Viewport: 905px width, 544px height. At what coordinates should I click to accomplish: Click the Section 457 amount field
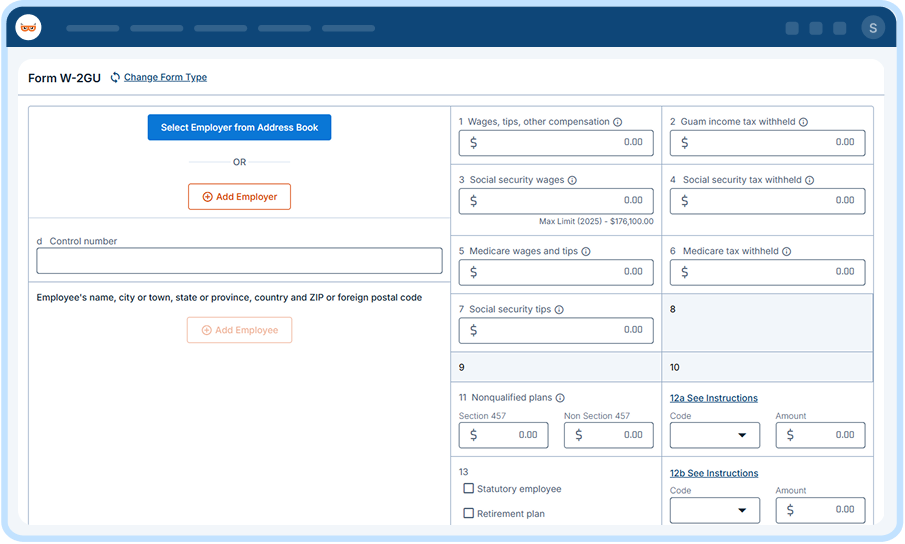coord(503,436)
